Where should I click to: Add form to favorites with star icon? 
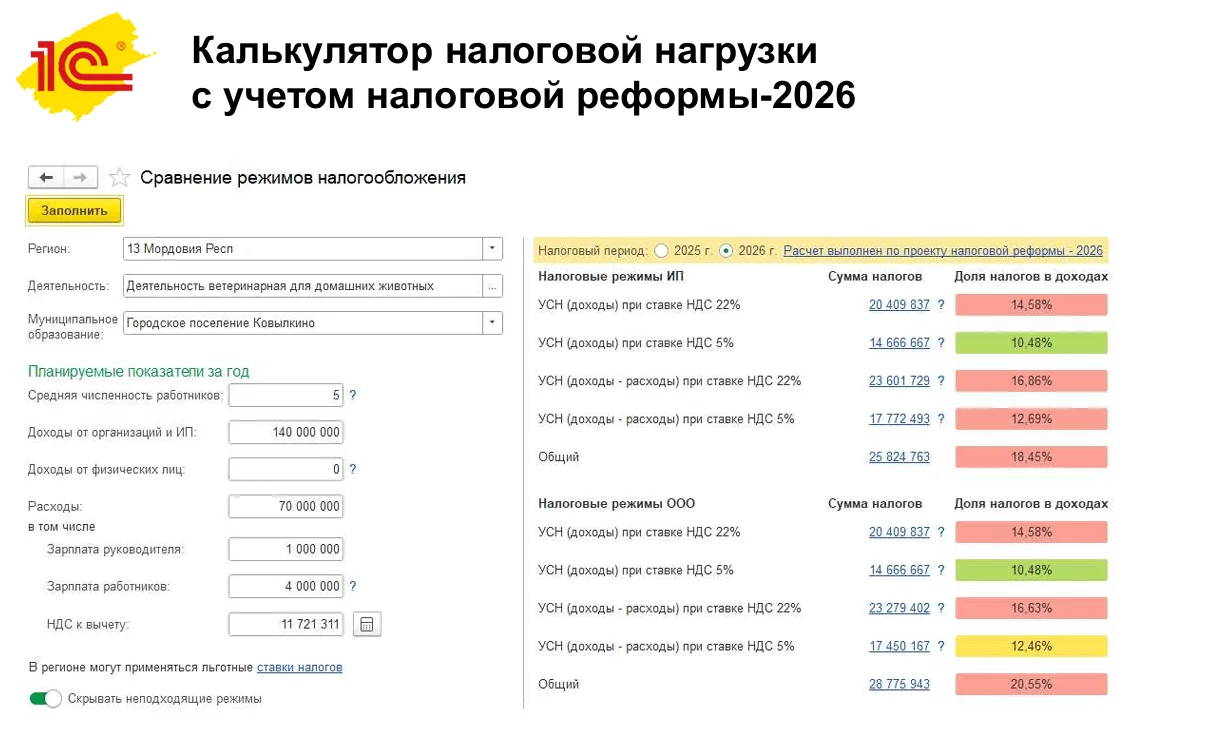[x=119, y=178]
